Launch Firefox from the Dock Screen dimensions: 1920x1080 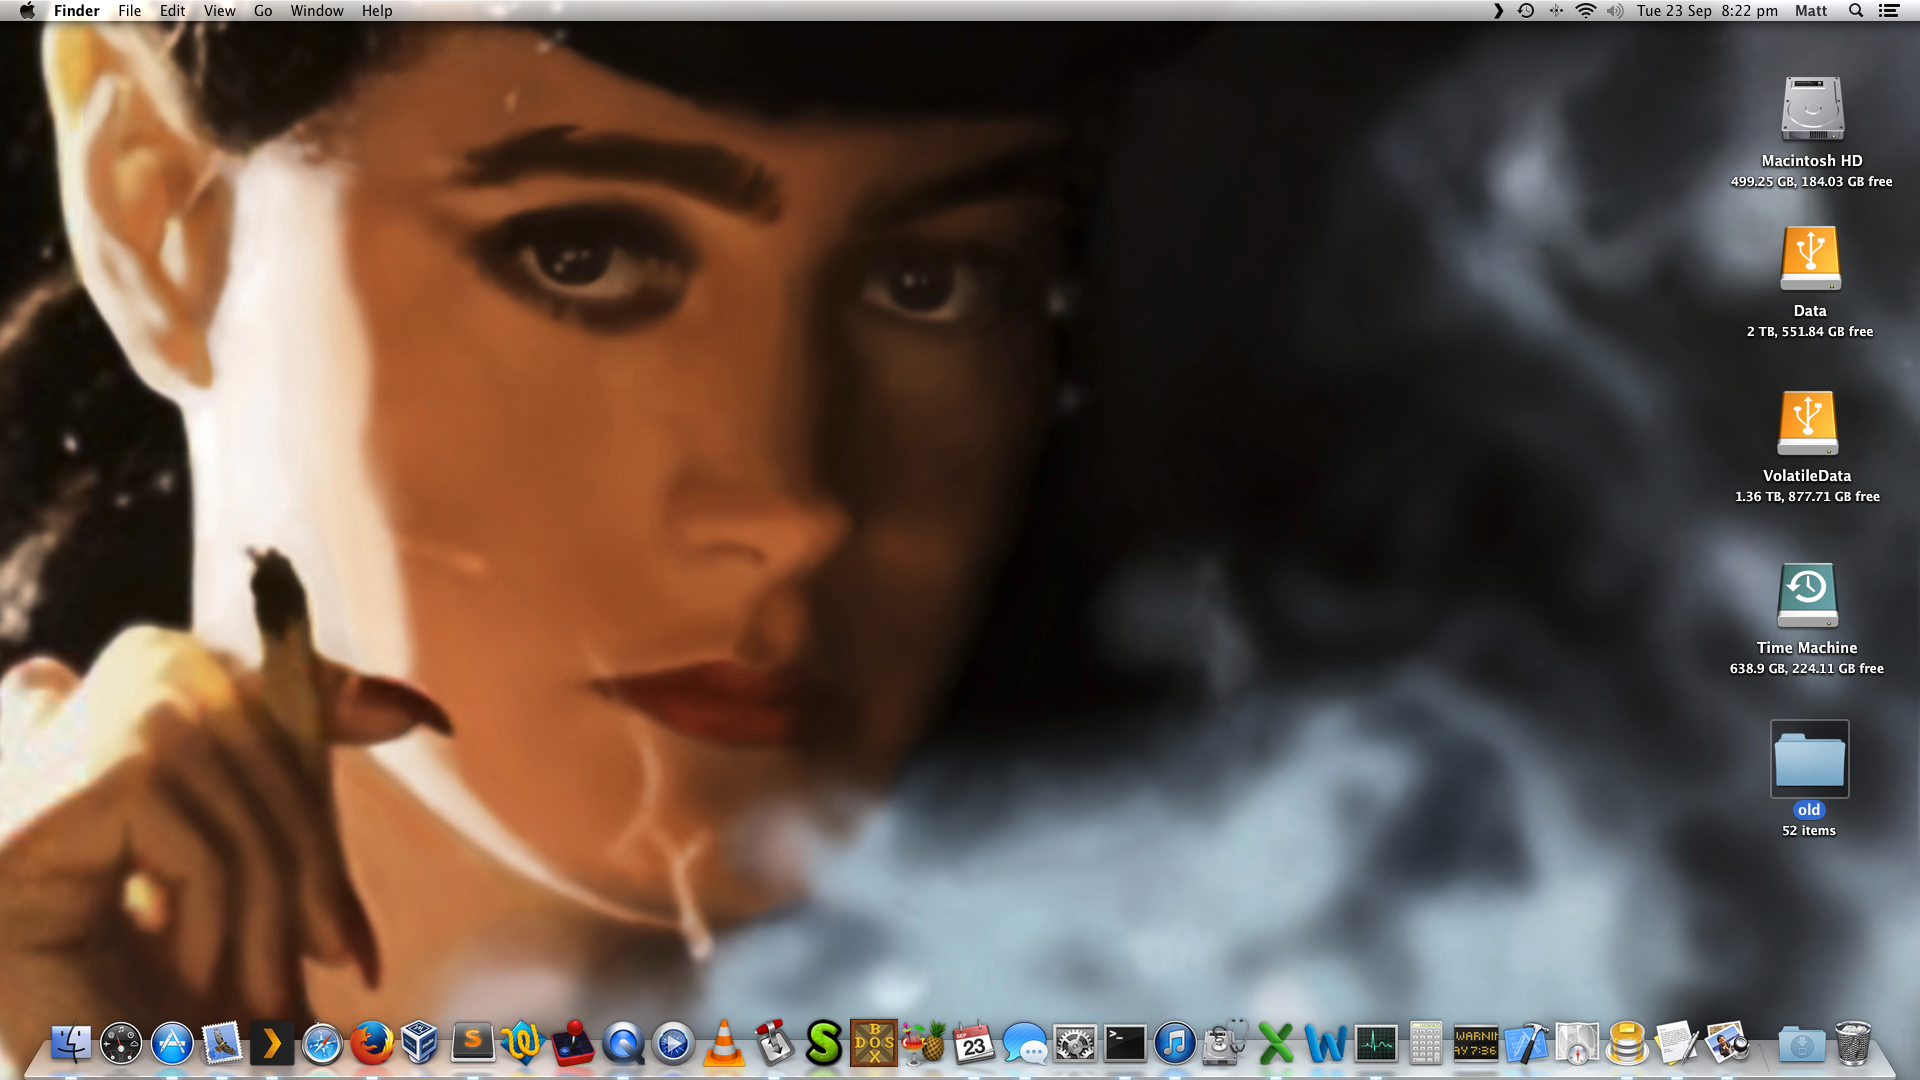pyautogui.click(x=372, y=1044)
